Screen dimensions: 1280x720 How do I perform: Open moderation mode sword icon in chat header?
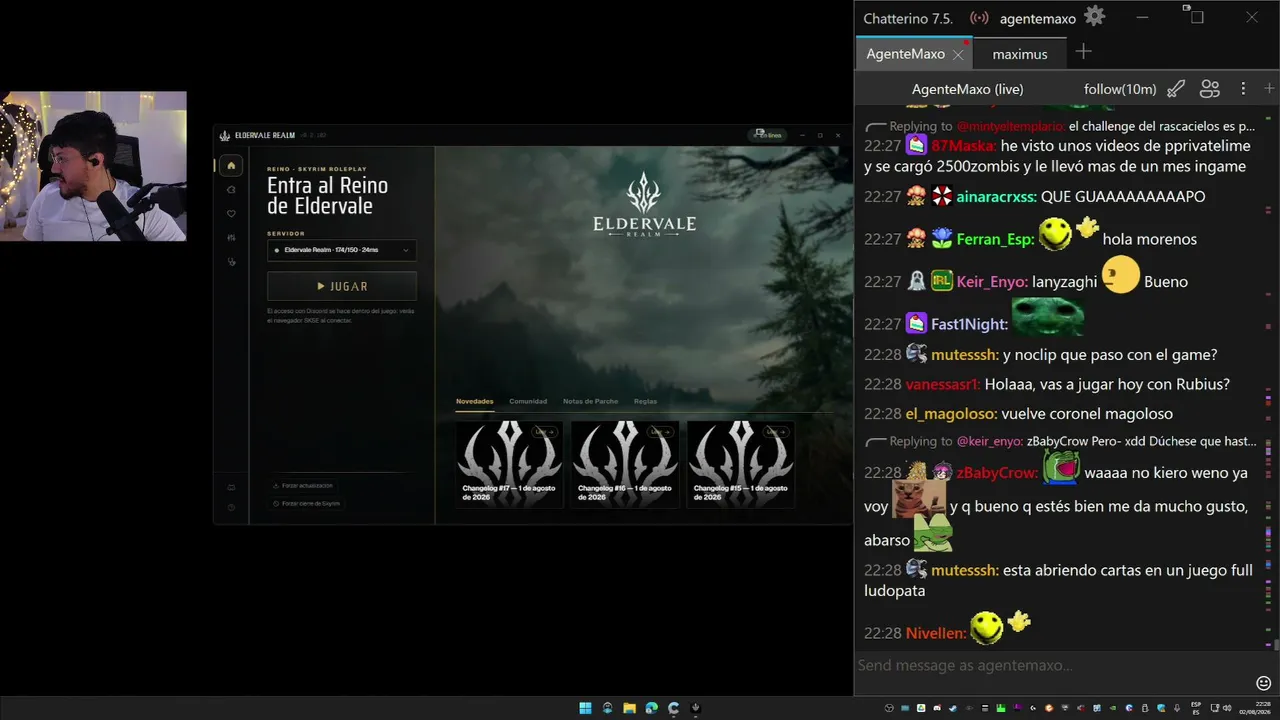(x=1176, y=89)
